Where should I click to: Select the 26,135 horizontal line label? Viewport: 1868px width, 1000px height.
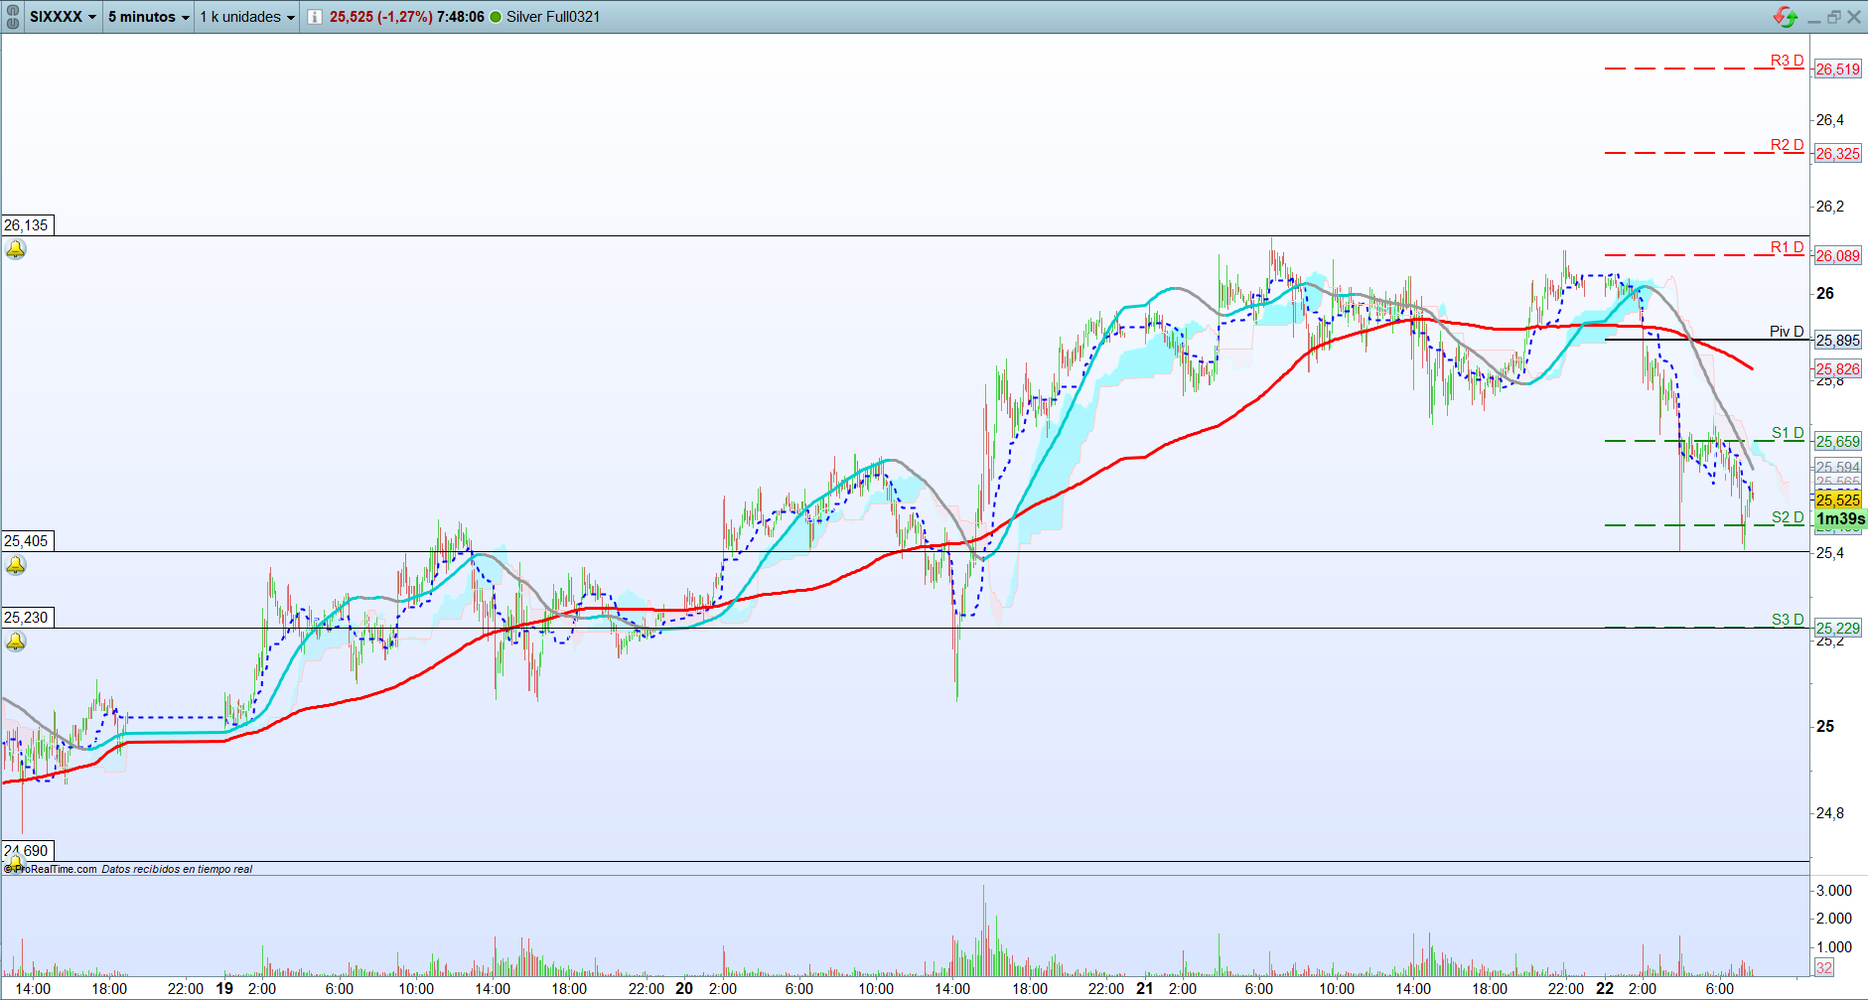click(26, 225)
